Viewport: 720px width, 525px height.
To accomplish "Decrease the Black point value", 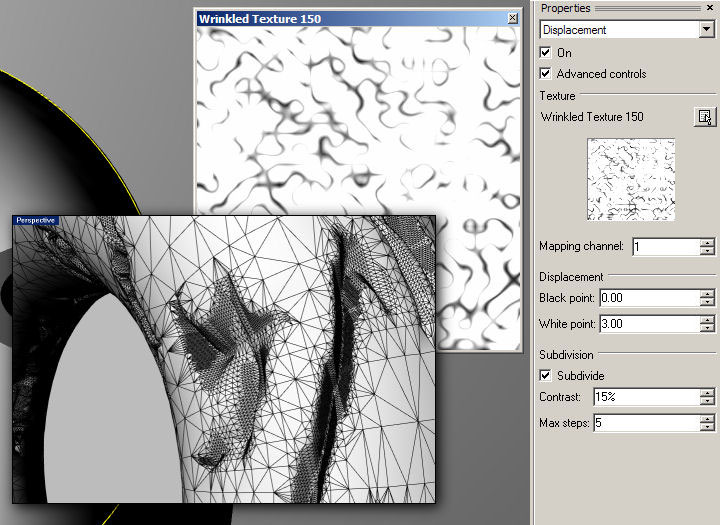I will coord(708,302).
